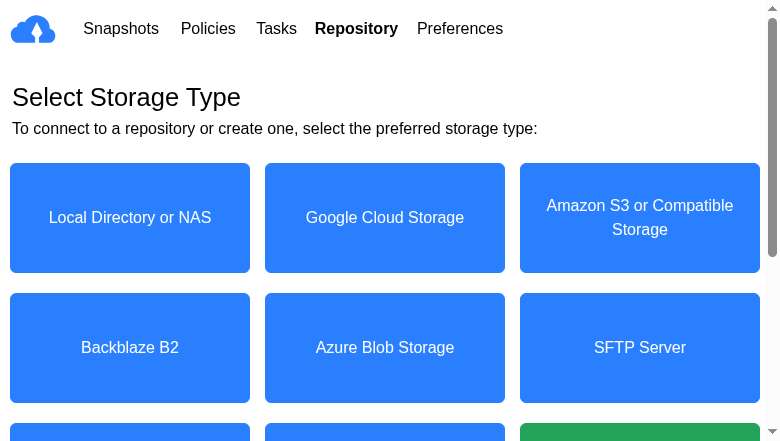
Task: Click the scrollbar track below the thumb
Action: coord(772,340)
